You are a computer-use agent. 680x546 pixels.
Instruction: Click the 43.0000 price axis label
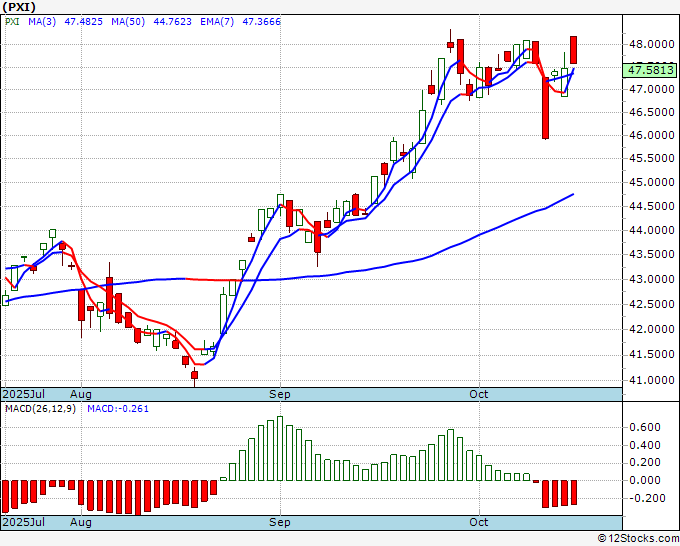click(x=652, y=279)
